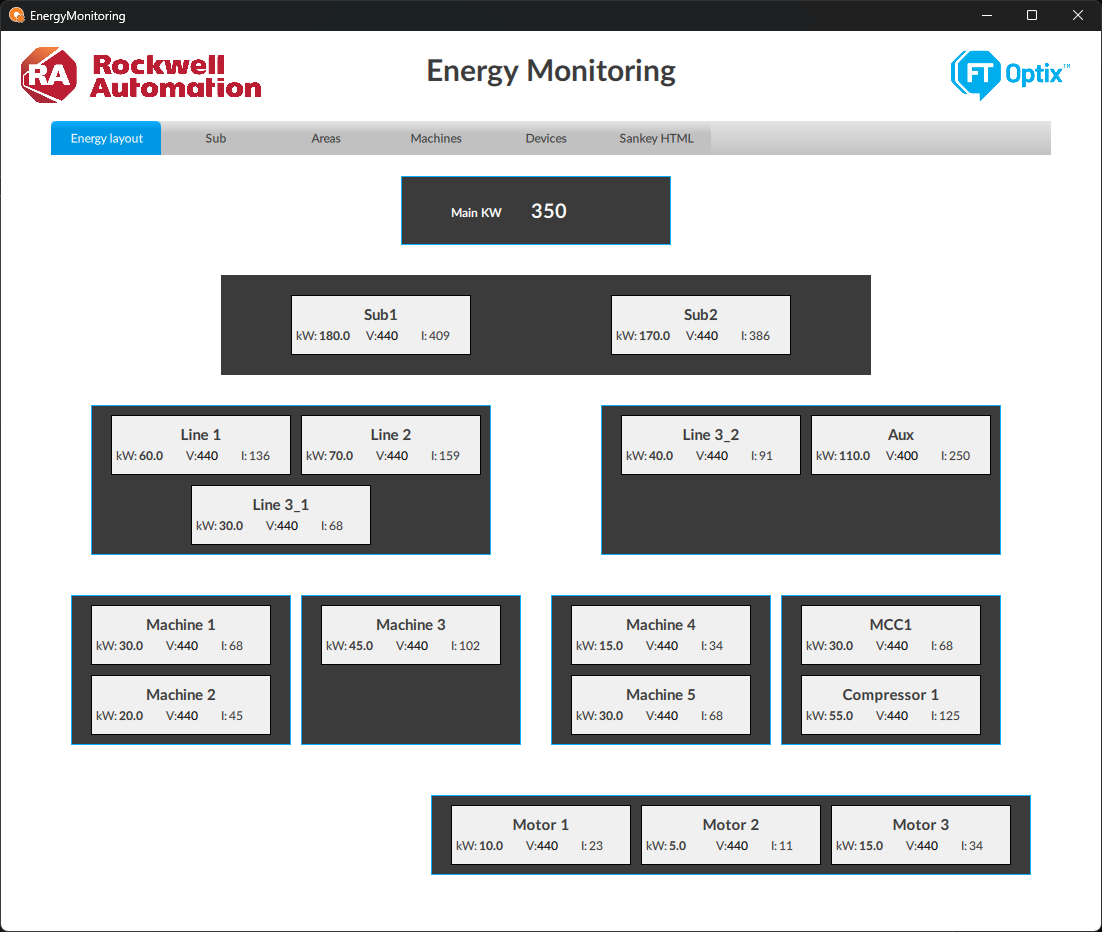Open the Sub2 power card
Viewport: 1102px width, 932px height.
pos(700,325)
